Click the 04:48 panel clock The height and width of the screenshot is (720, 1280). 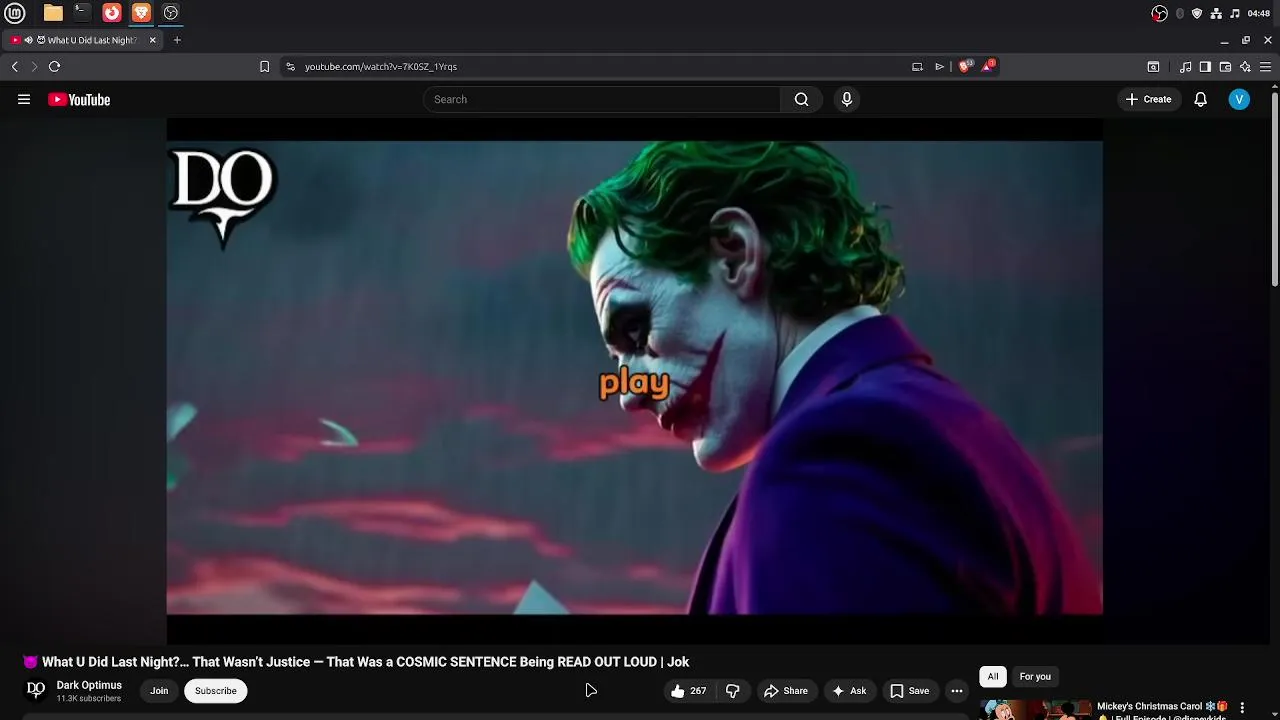(x=1259, y=13)
